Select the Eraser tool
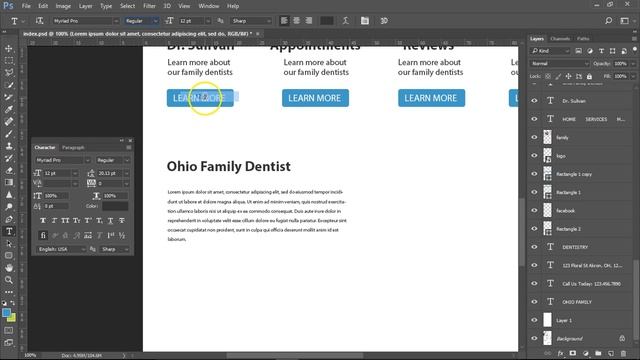Viewport: 640px width, 360px height. pyautogui.click(x=9, y=170)
